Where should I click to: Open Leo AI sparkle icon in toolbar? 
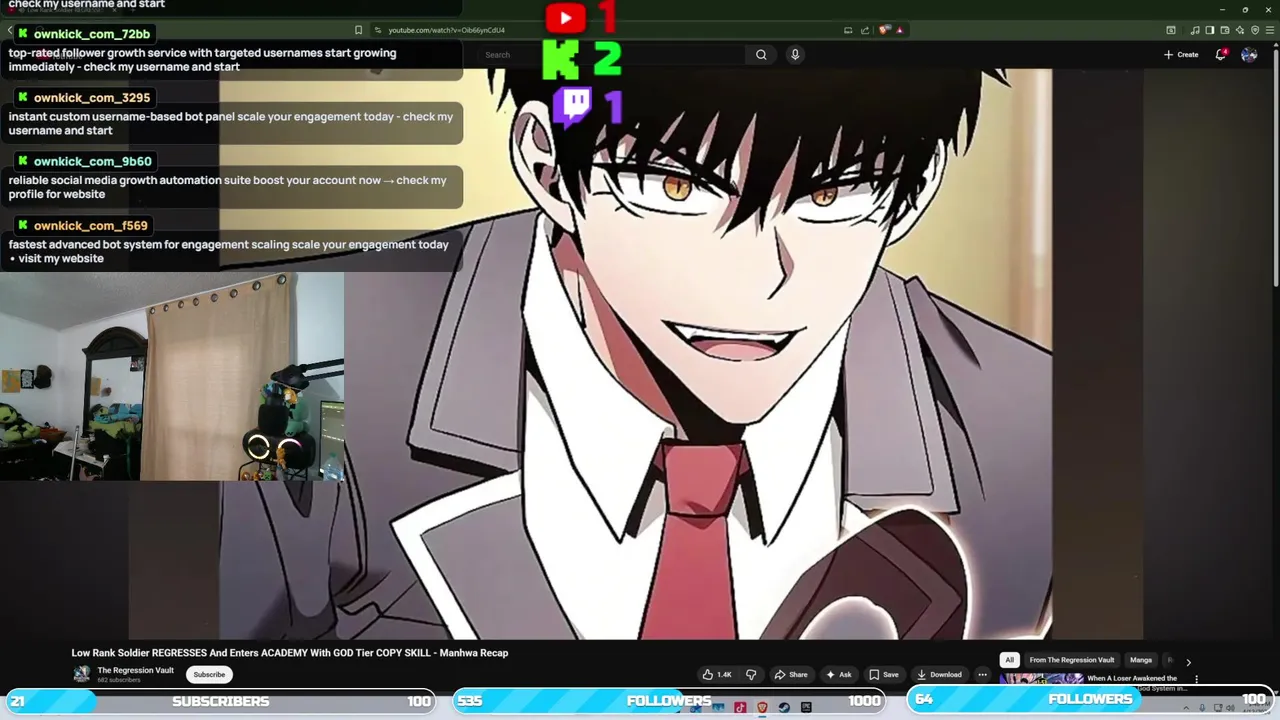pos(1240,30)
